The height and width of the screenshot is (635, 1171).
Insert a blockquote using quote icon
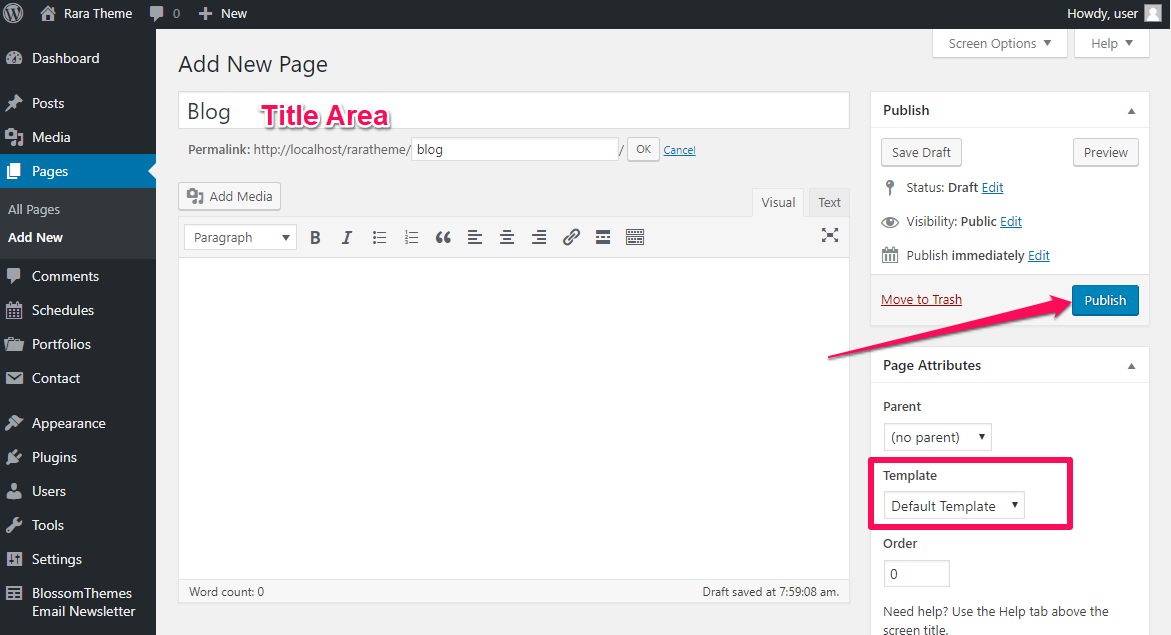pos(443,238)
